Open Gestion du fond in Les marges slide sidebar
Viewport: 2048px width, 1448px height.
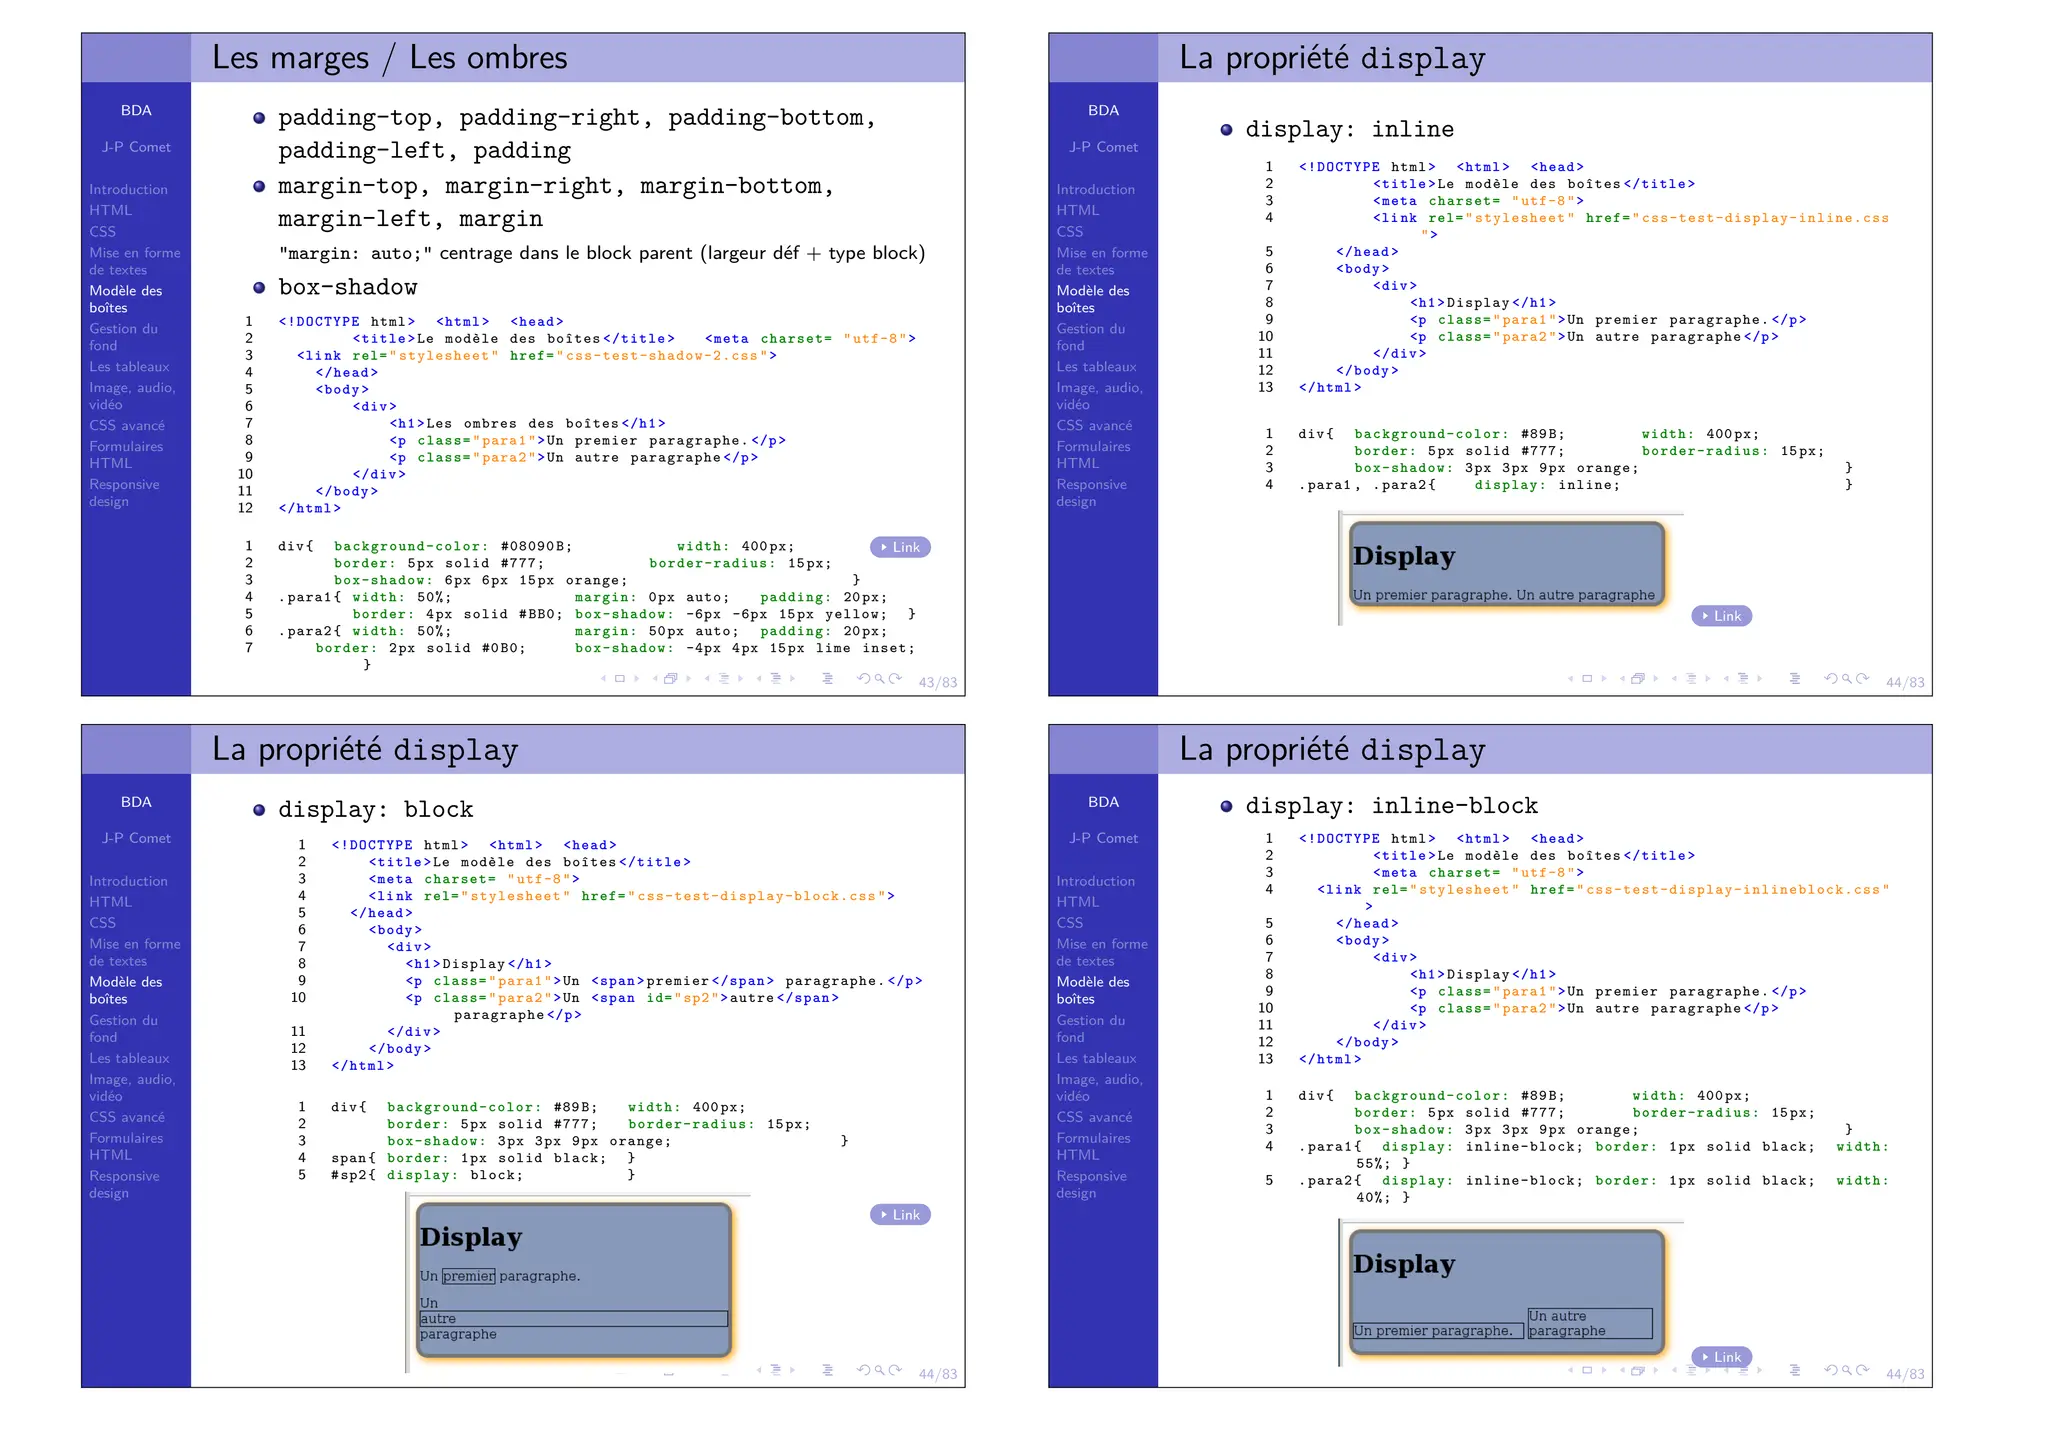pyautogui.click(x=123, y=337)
